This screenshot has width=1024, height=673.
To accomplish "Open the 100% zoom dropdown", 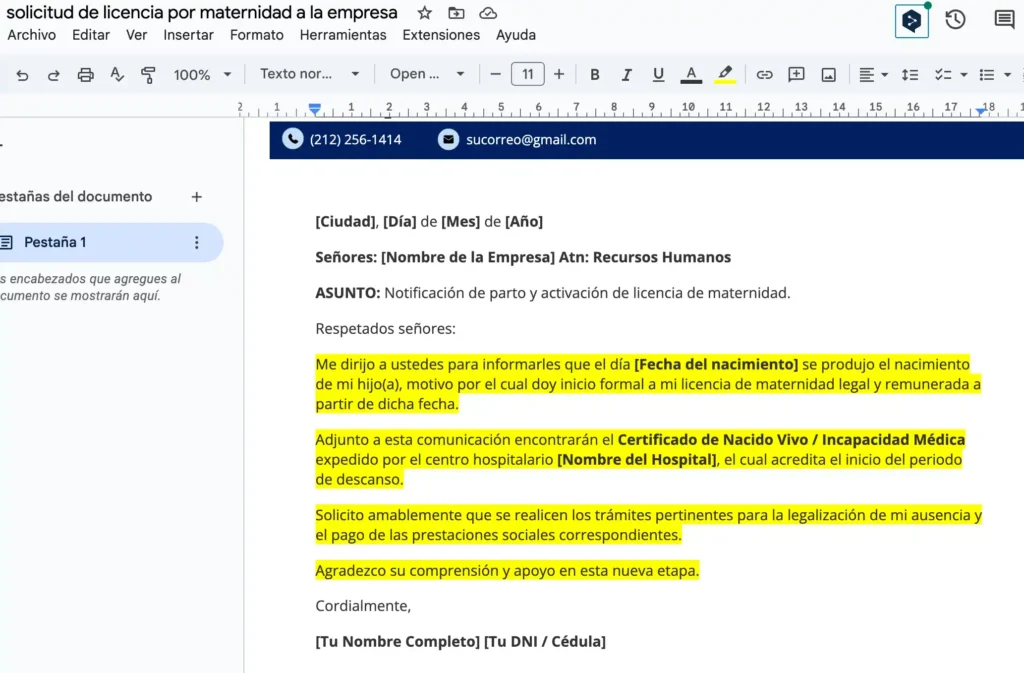I will pyautogui.click(x=202, y=75).
